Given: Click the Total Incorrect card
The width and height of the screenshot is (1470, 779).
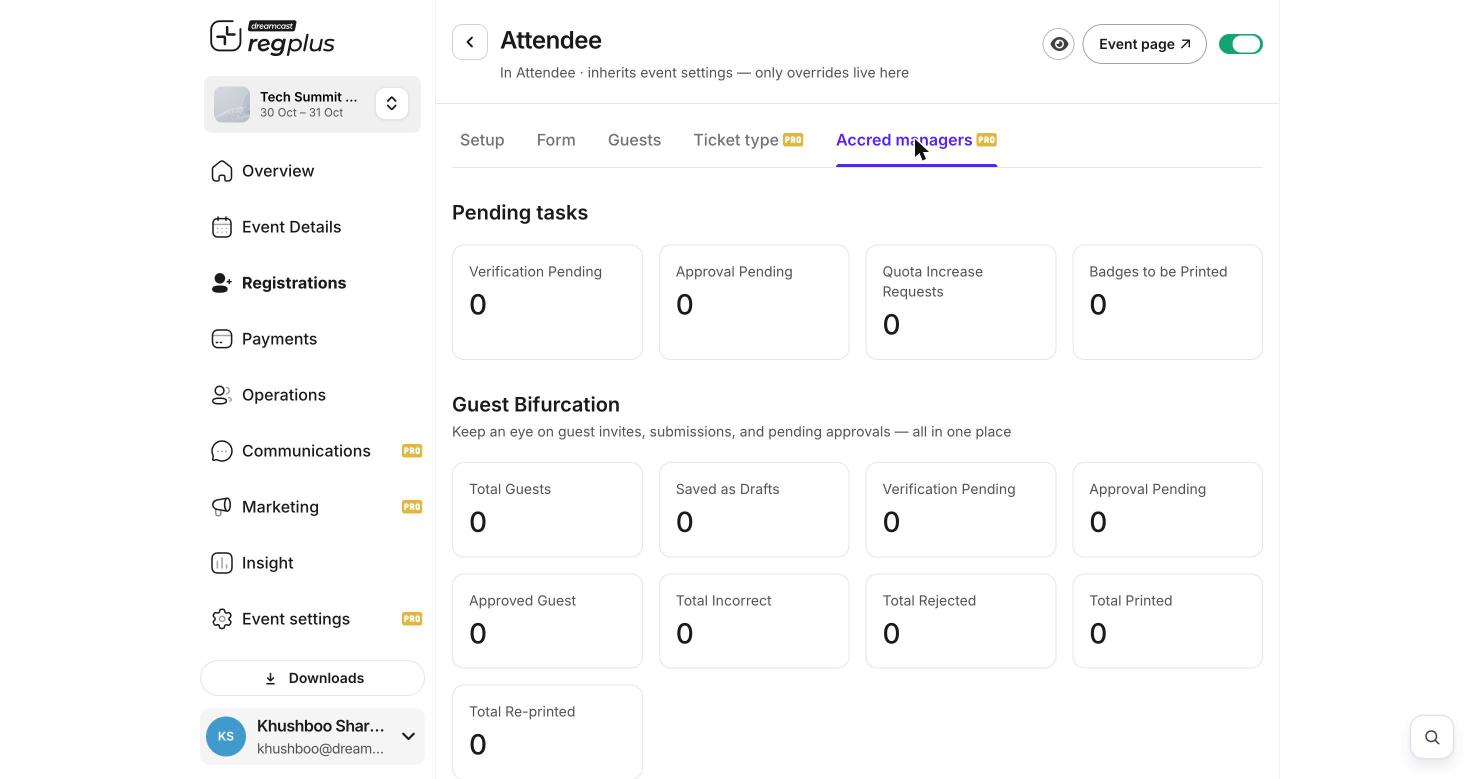Looking at the screenshot, I should [x=754, y=621].
